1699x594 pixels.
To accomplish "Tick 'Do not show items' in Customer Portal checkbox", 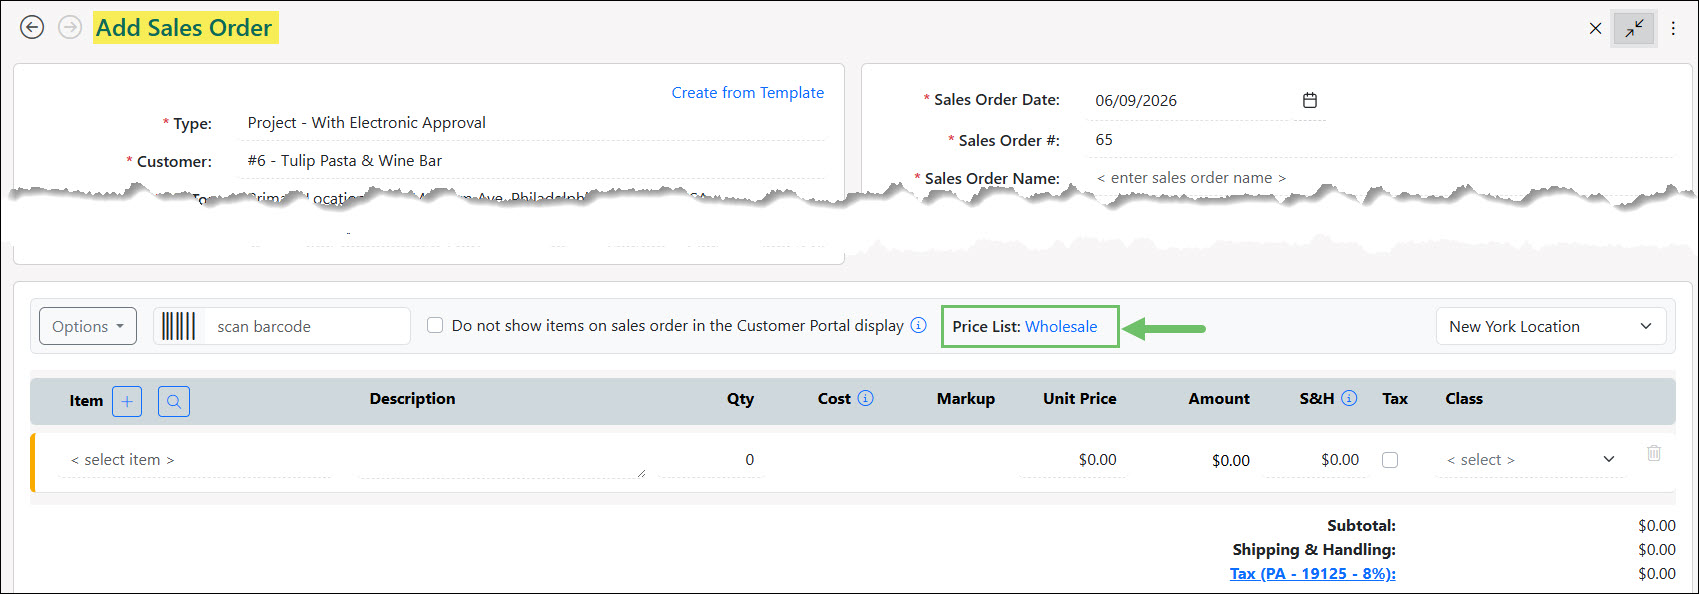I will coord(435,325).
